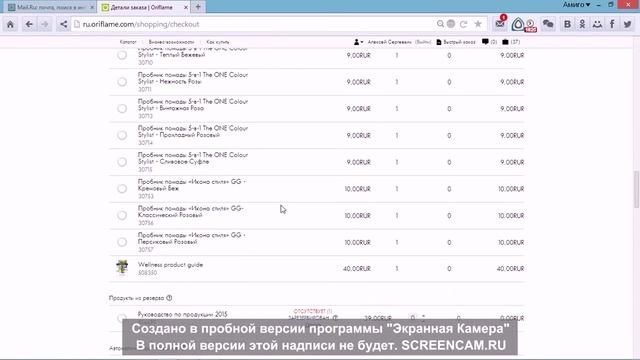The image size is (640, 360).
Task: Select the radio for Сливовое Суфле 30715
Action: [122, 162]
